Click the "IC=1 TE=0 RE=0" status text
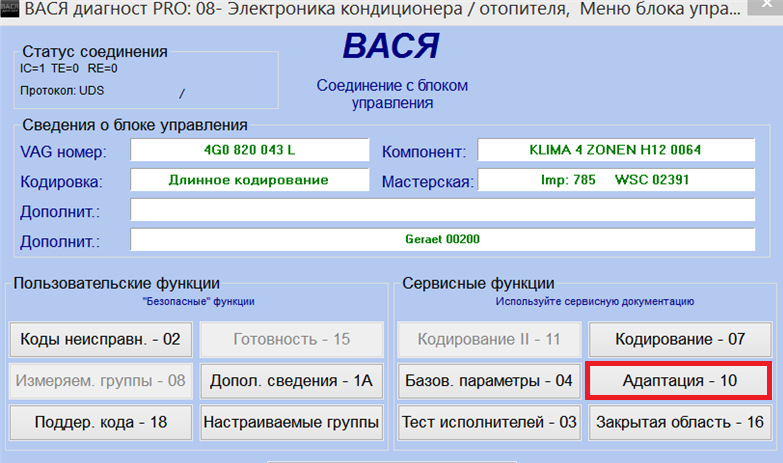Screen dimensions: 783x463 68,68
